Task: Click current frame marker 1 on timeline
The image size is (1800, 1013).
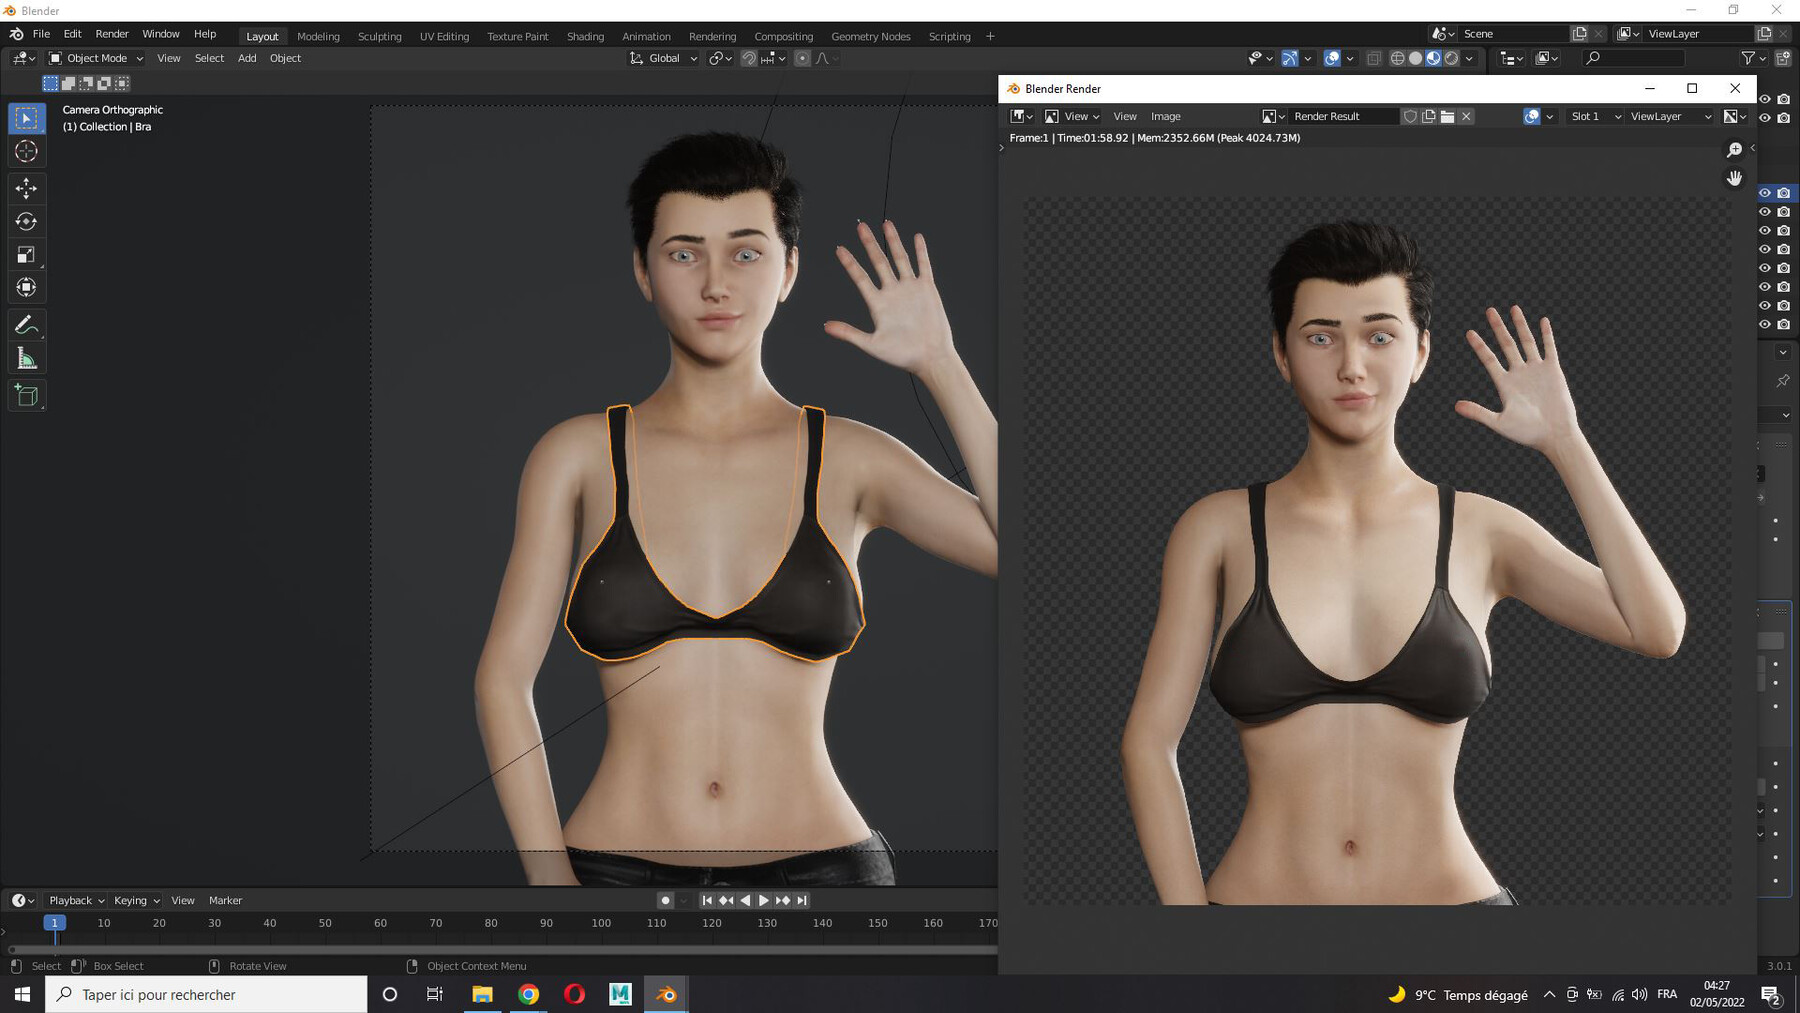Action: point(55,923)
